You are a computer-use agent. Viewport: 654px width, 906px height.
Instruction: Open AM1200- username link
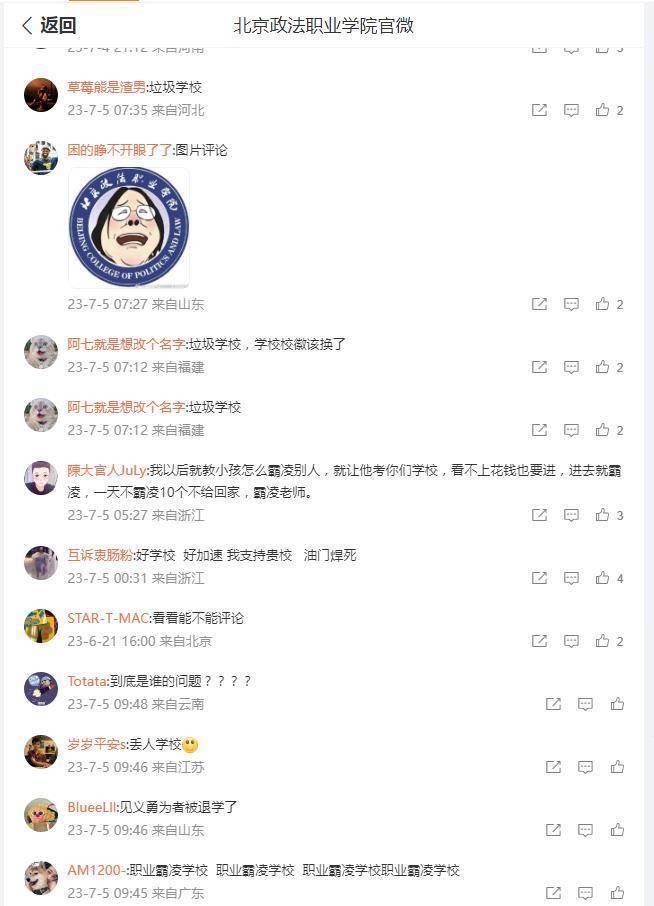click(x=96, y=870)
